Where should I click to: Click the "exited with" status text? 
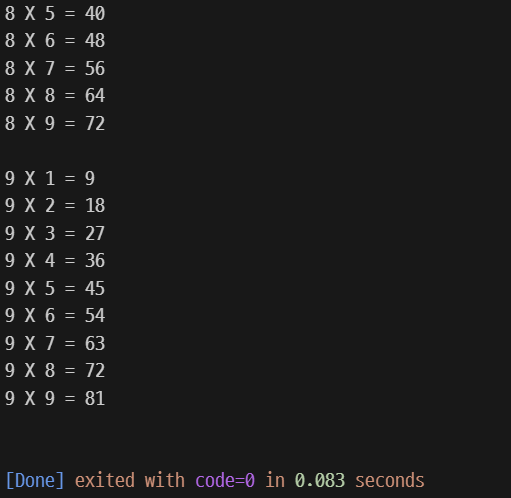pos(130,481)
